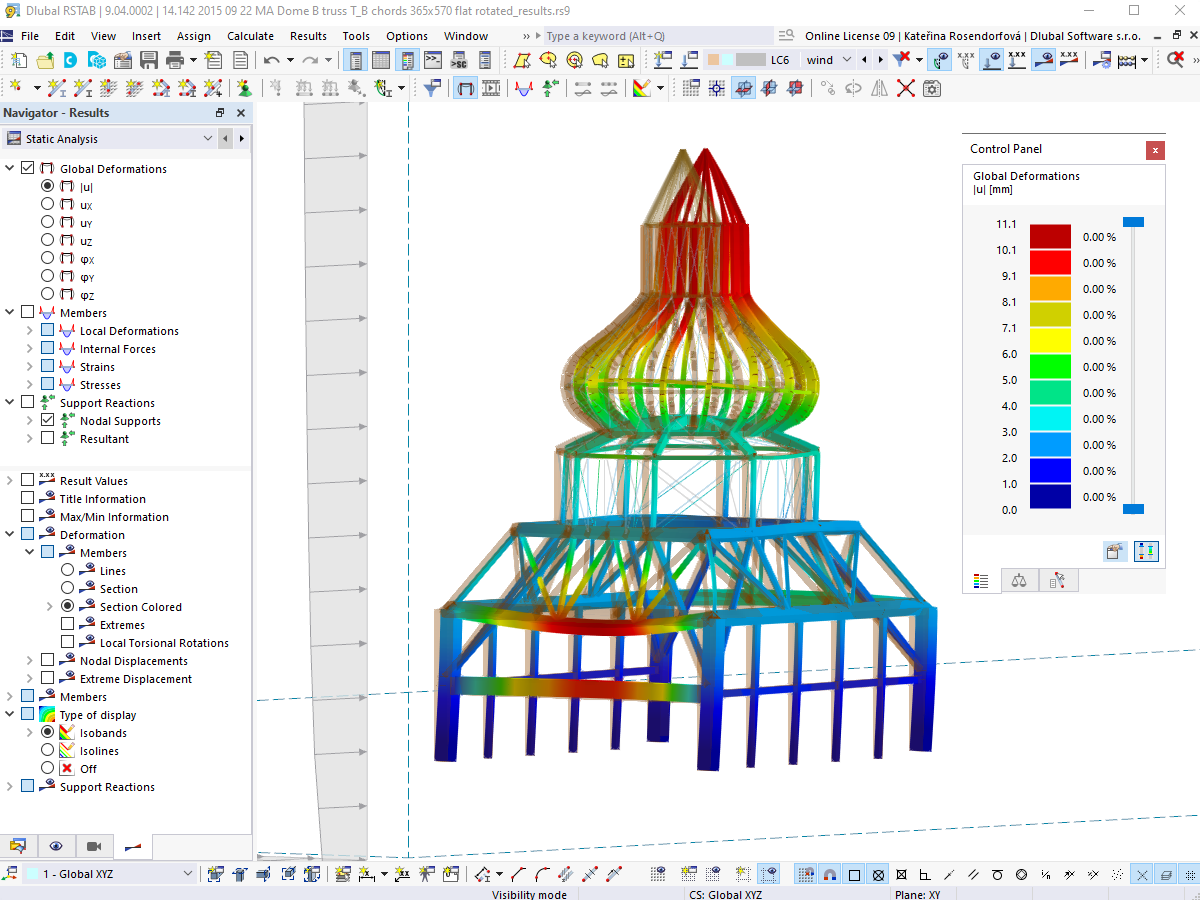The image size is (1200, 900).
Task: Click the Control Panel color legend tab icon
Action: tap(981, 580)
